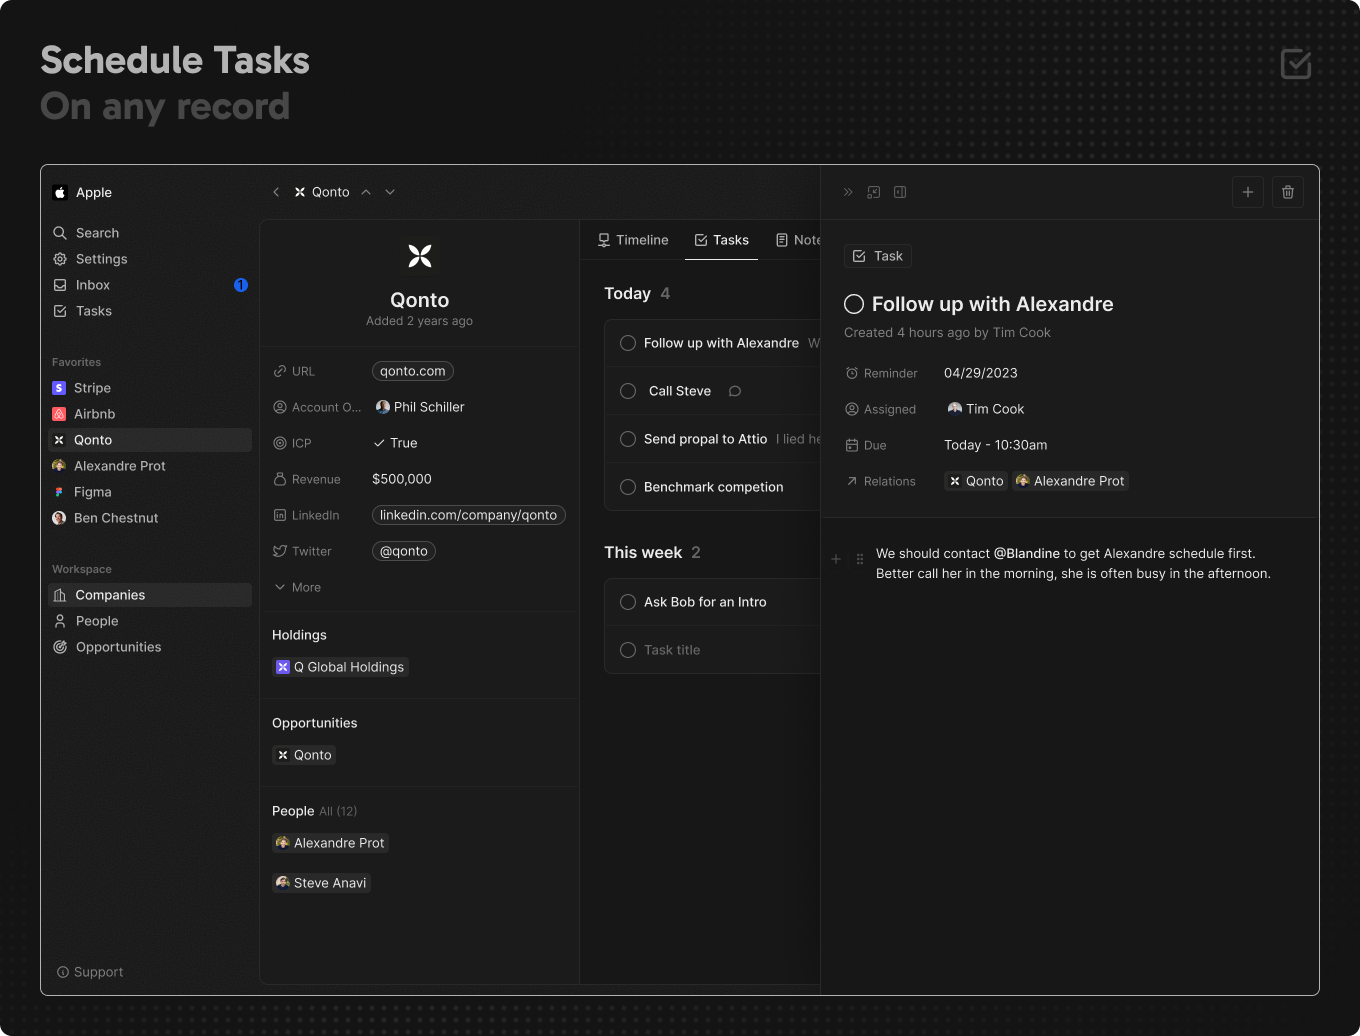
Task: Check off the Call Steve task
Action: click(628, 391)
